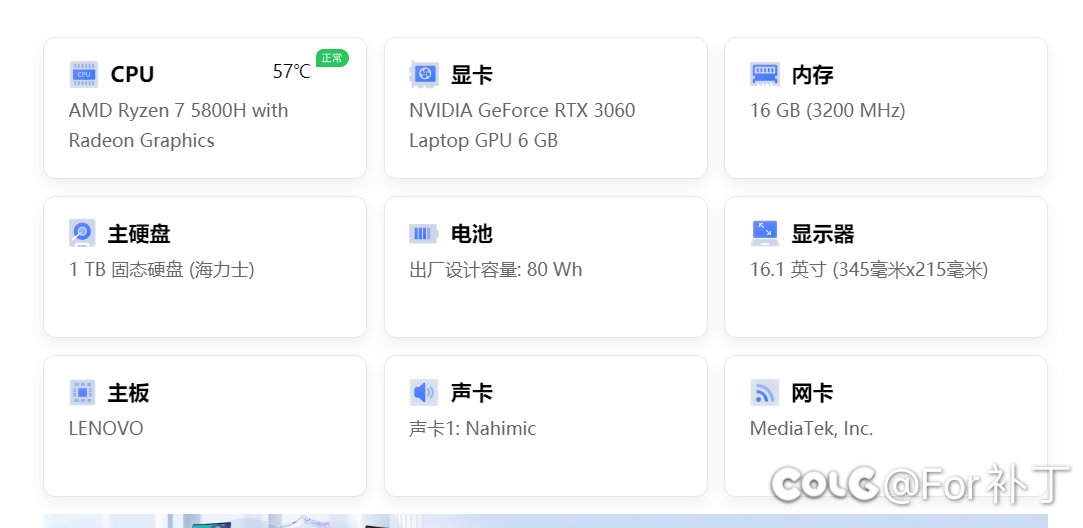Click the network card (网卡) signal icon
This screenshot has height=528, width=1083.
[764, 393]
